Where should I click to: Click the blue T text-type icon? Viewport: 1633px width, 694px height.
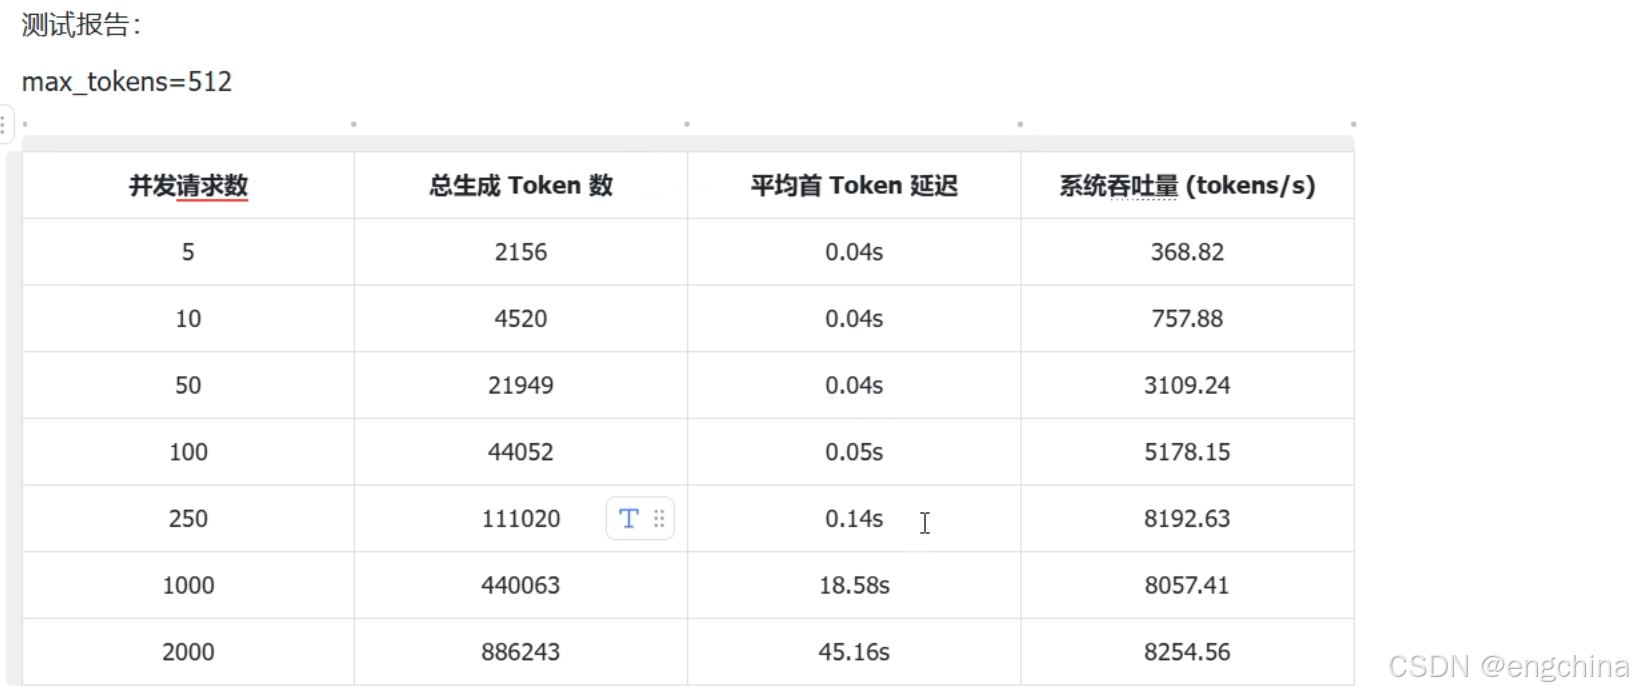pyautogui.click(x=628, y=518)
